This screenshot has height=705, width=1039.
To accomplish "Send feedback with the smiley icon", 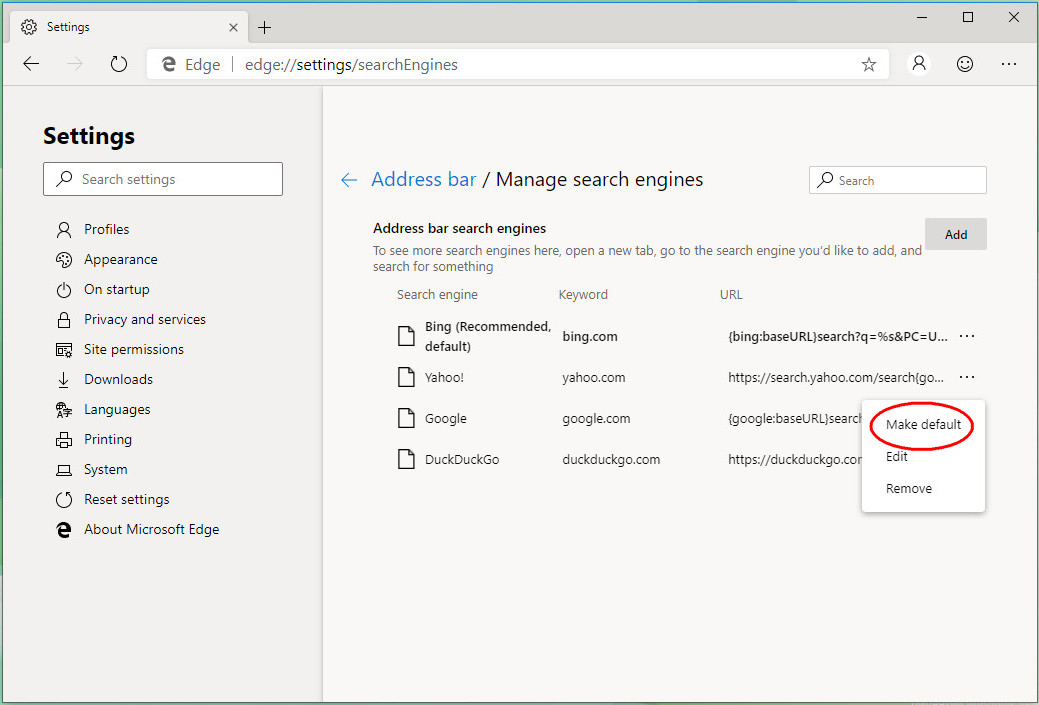I will 965,64.
